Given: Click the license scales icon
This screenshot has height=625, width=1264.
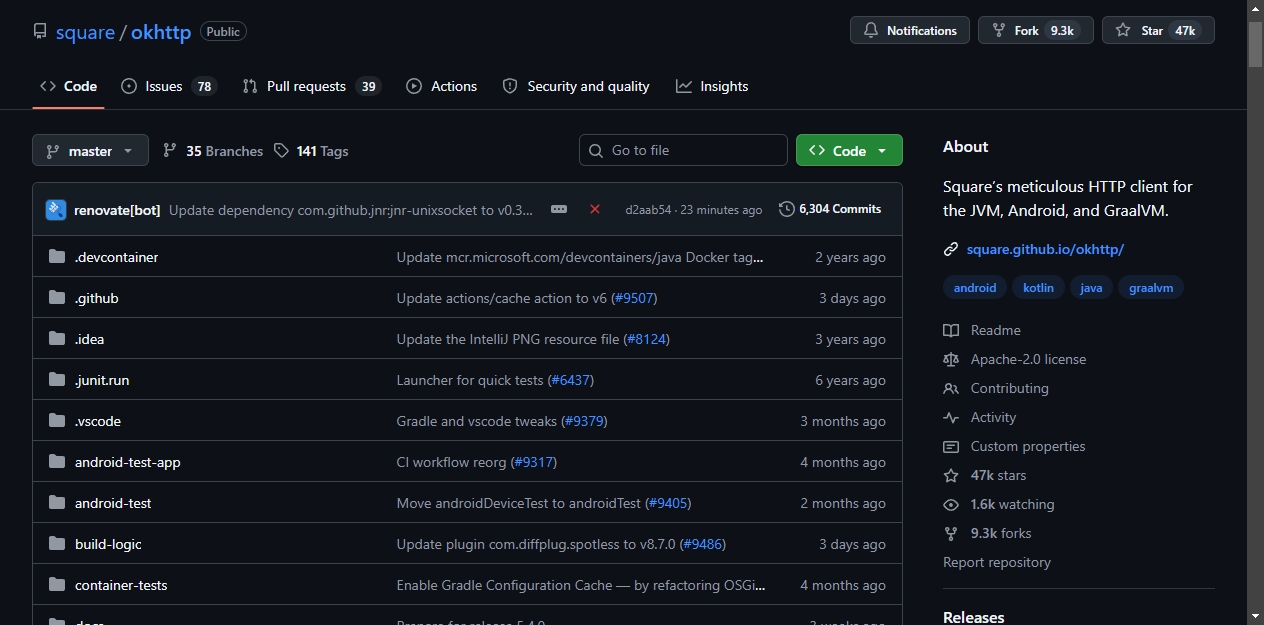Looking at the screenshot, I should click(x=951, y=359).
